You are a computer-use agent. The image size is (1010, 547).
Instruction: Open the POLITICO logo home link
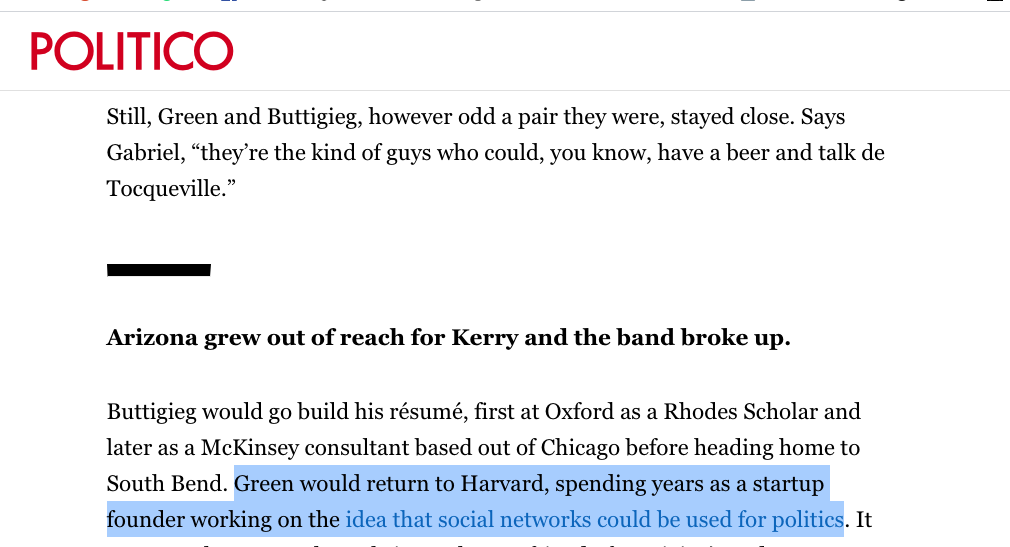tap(131, 51)
